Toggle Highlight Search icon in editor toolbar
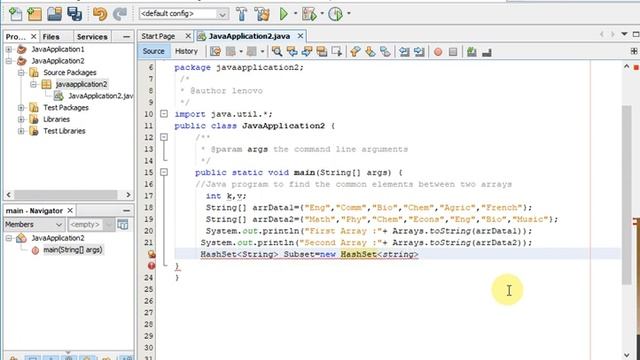The height and width of the screenshot is (360, 640). click(x=322, y=51)
